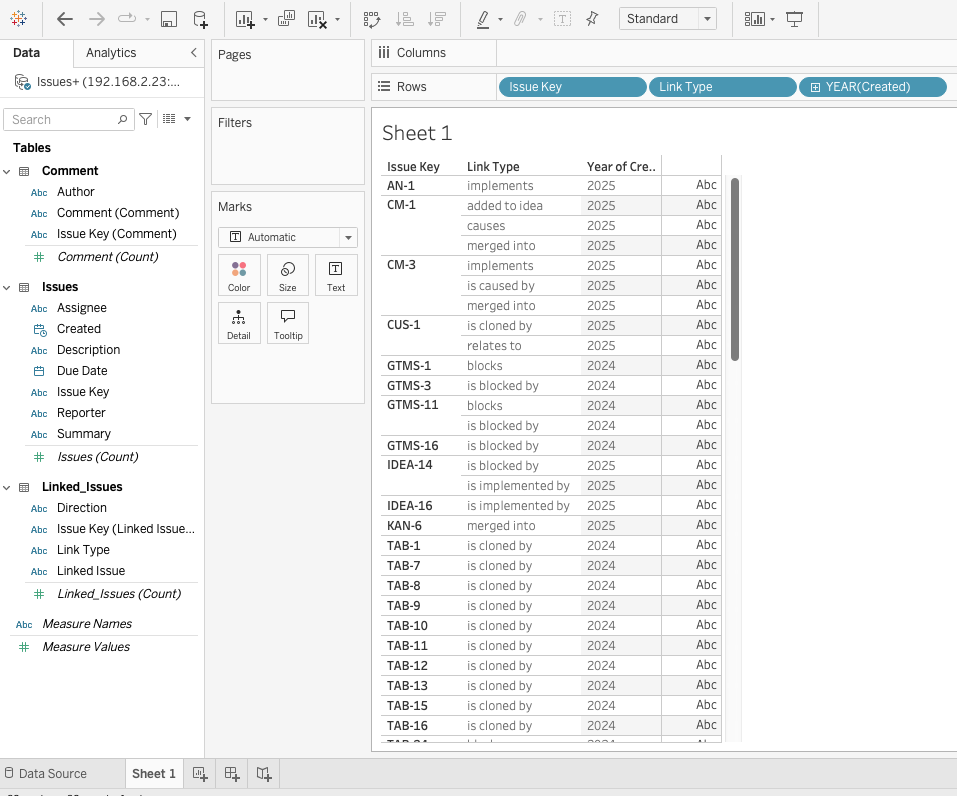Click the Group Members paperclip icon
Image resolution: width=957 pixels, height=796 pixels.
pos(520,19)
